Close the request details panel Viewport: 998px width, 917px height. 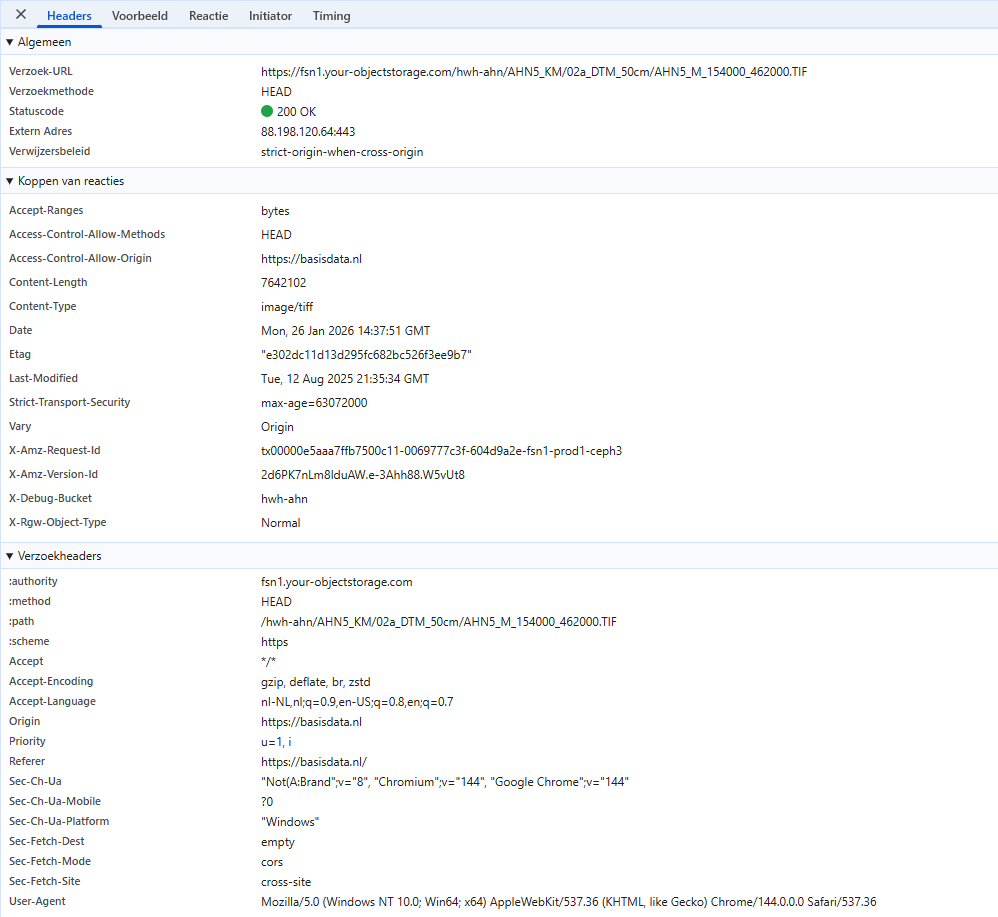pyautogui.click(x=21, y=15)
